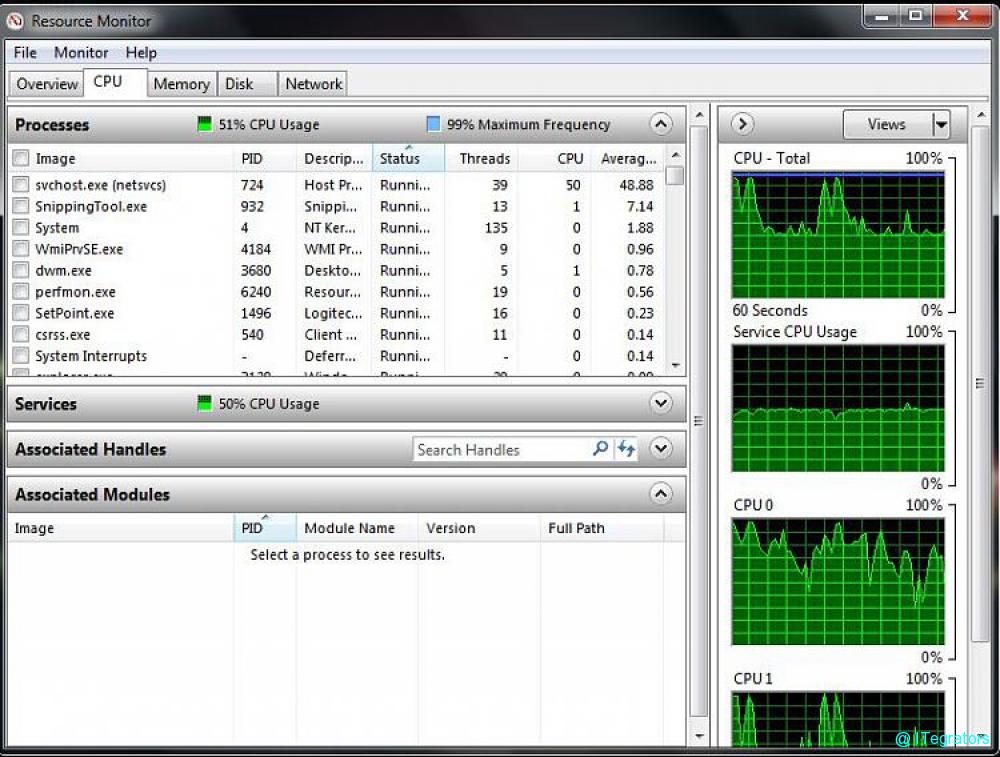The image size is (1000, 757).
Task: Click the graphs pane scrollbar up arrow
Action: [x=980, y=115]
